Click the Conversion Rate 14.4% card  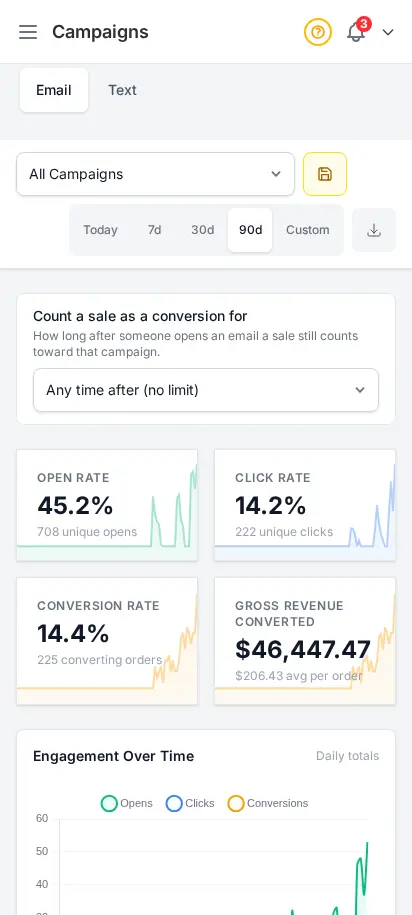click(107, 641)
